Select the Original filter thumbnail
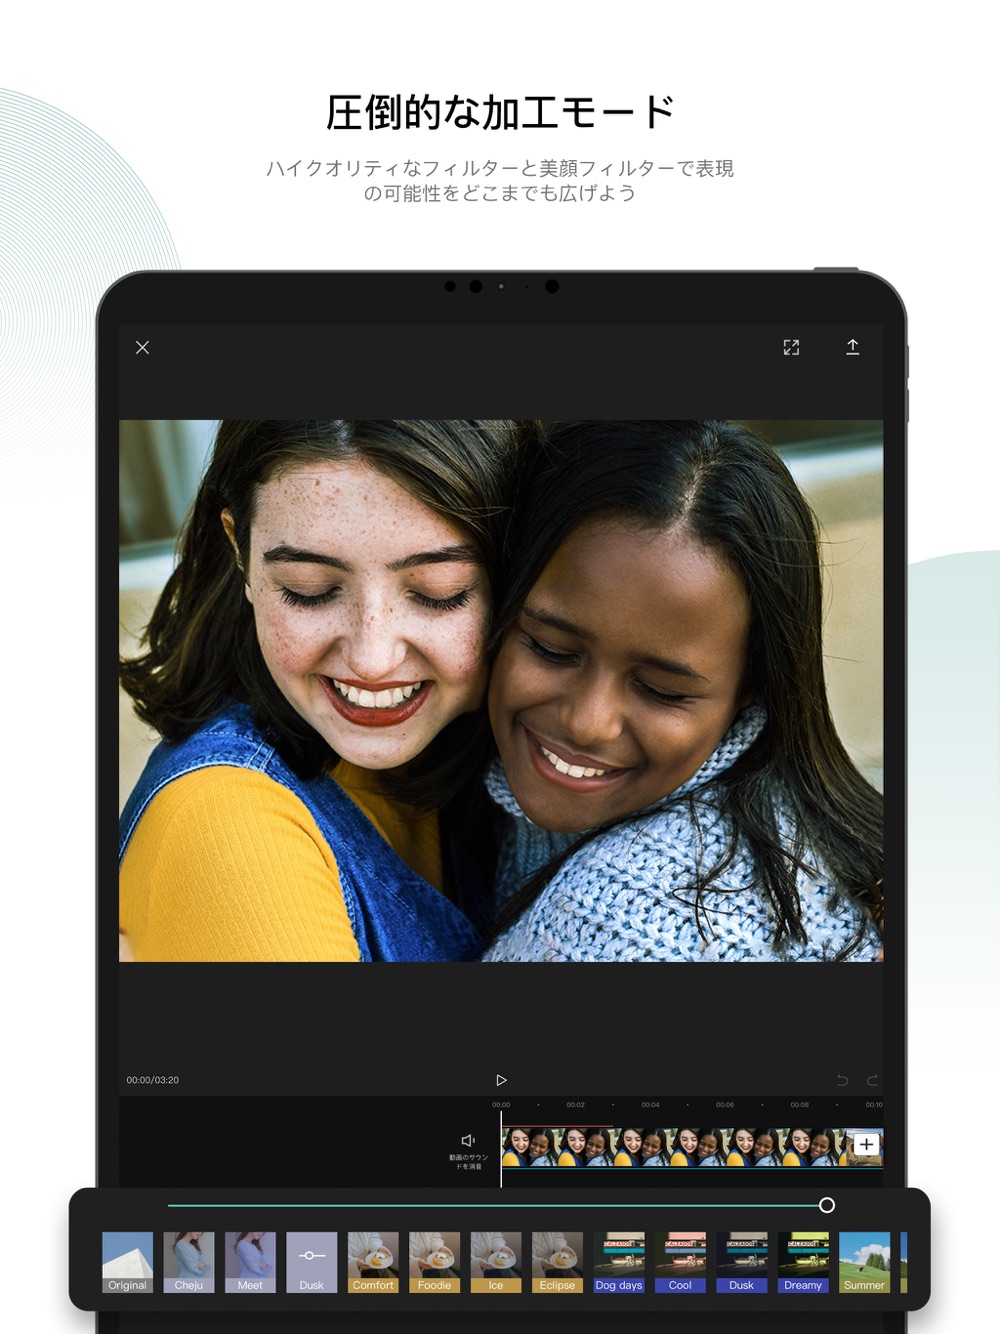This screenshot has width=1000, height=1334. click(127, 1262)
